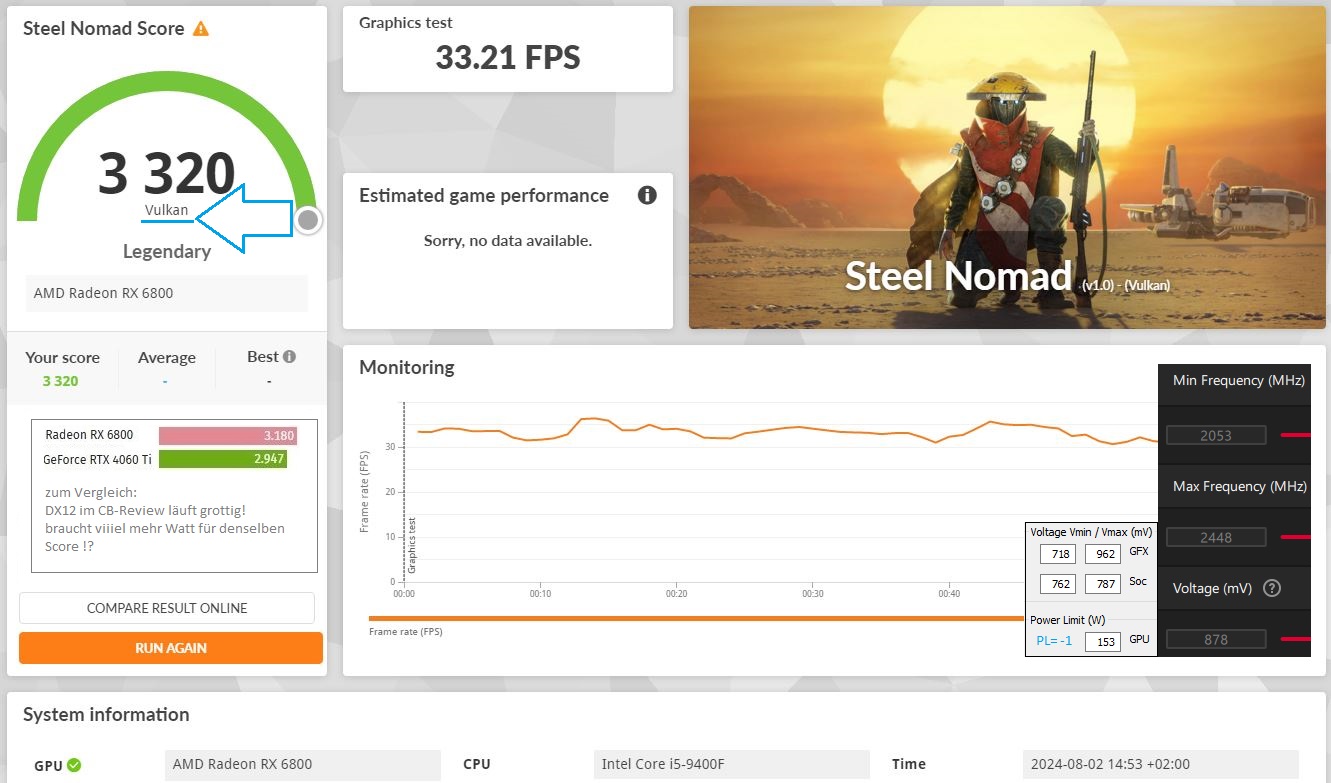Click the Steel Nomad hero image
The width and height of the screenshot is (1331, 783).
coord(1007,167)
